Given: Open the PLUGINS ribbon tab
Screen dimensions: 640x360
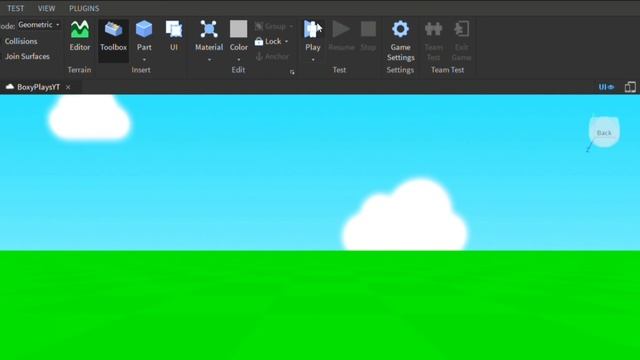Looking at the screenshot, I should [84, 8].
